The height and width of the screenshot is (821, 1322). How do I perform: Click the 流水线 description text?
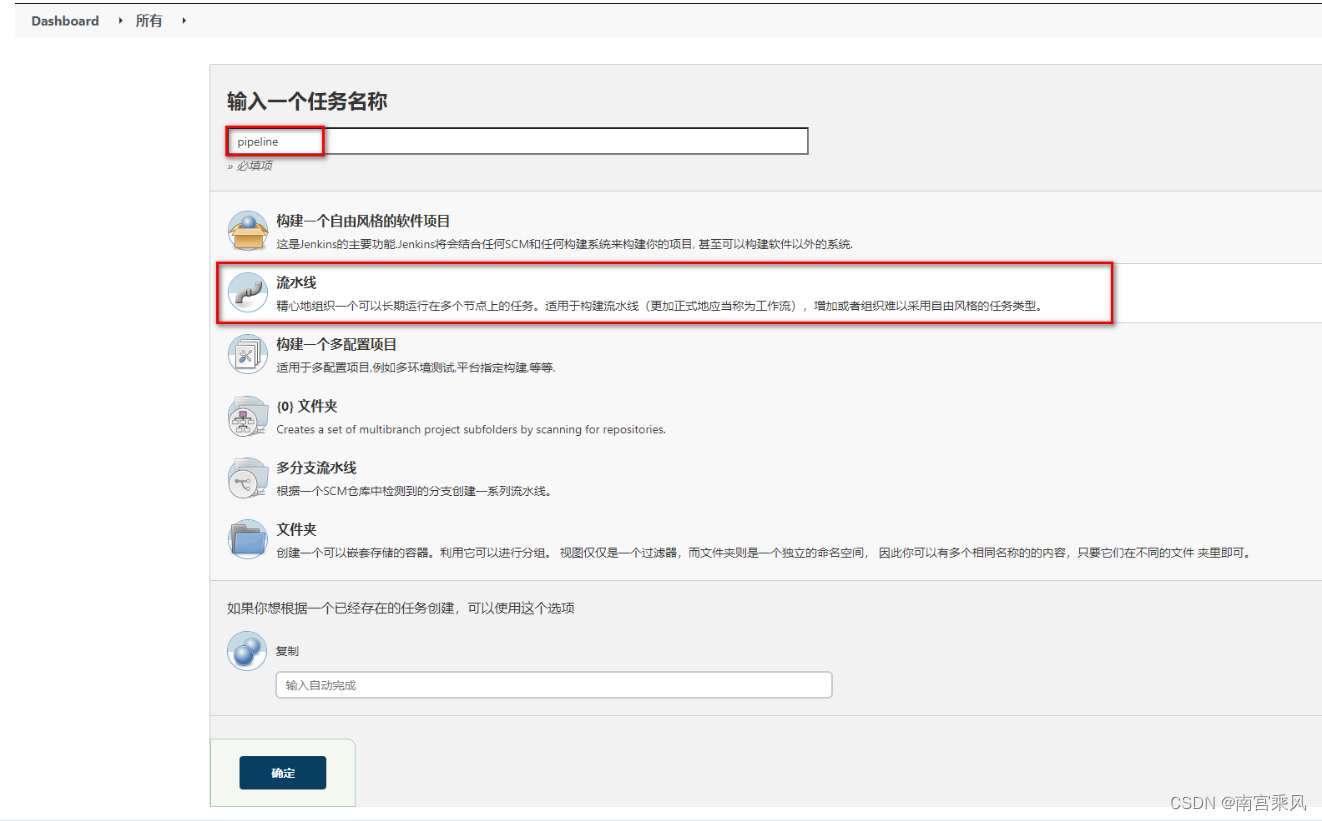point(660,306)
